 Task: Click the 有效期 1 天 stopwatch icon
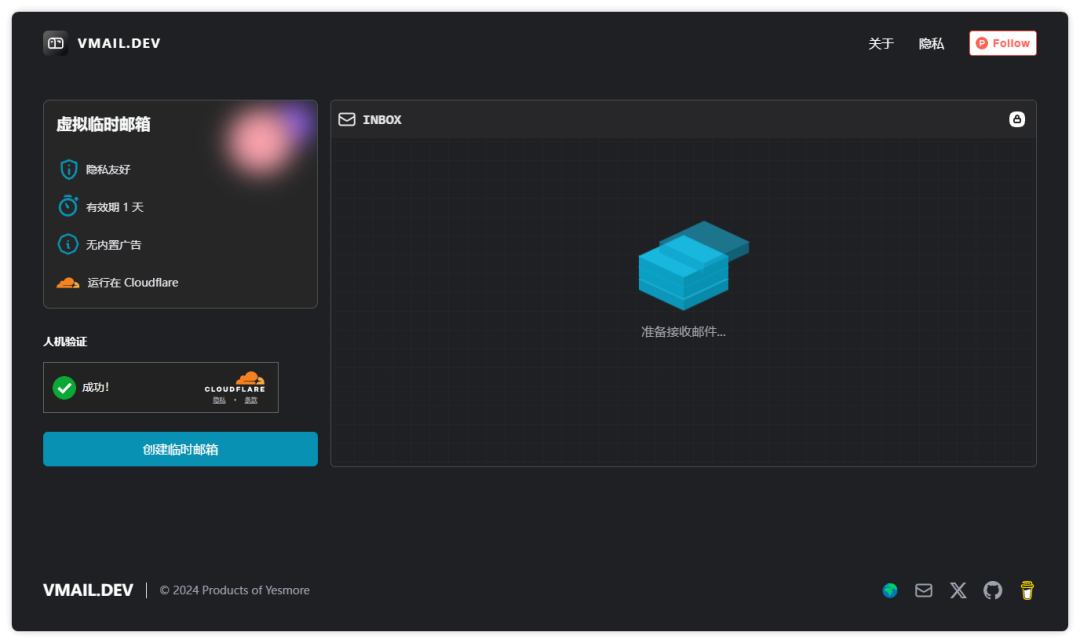(x=68, y=206)
